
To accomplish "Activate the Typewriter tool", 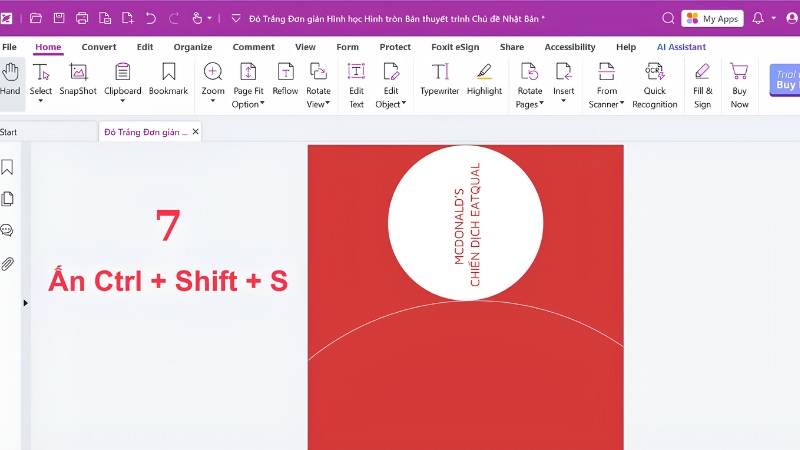I will click(439, 80).
